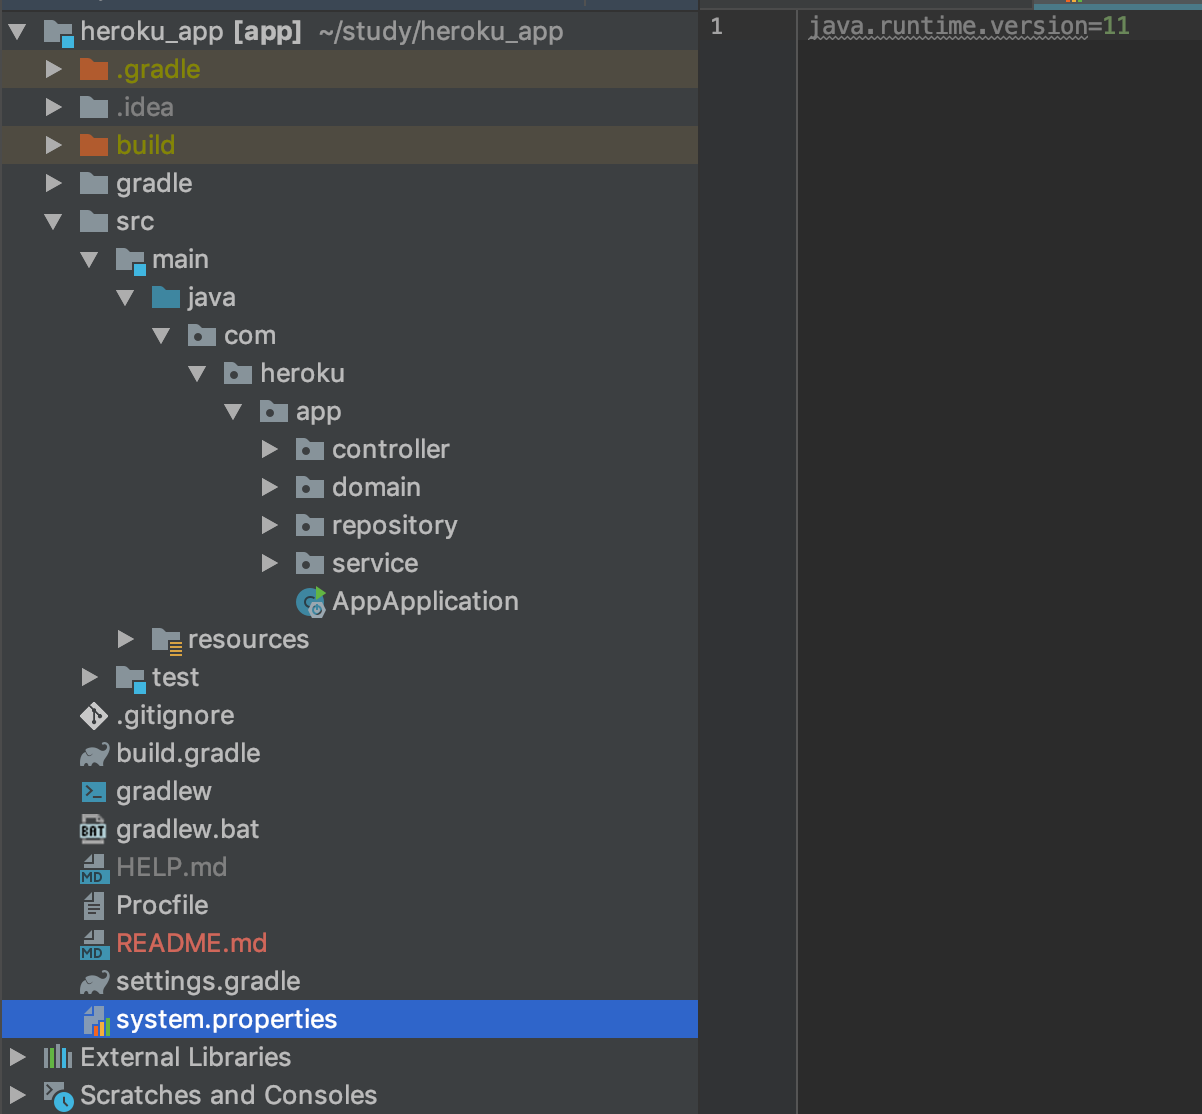Click the gradlew.bat BAT file icon

point(93,830)
